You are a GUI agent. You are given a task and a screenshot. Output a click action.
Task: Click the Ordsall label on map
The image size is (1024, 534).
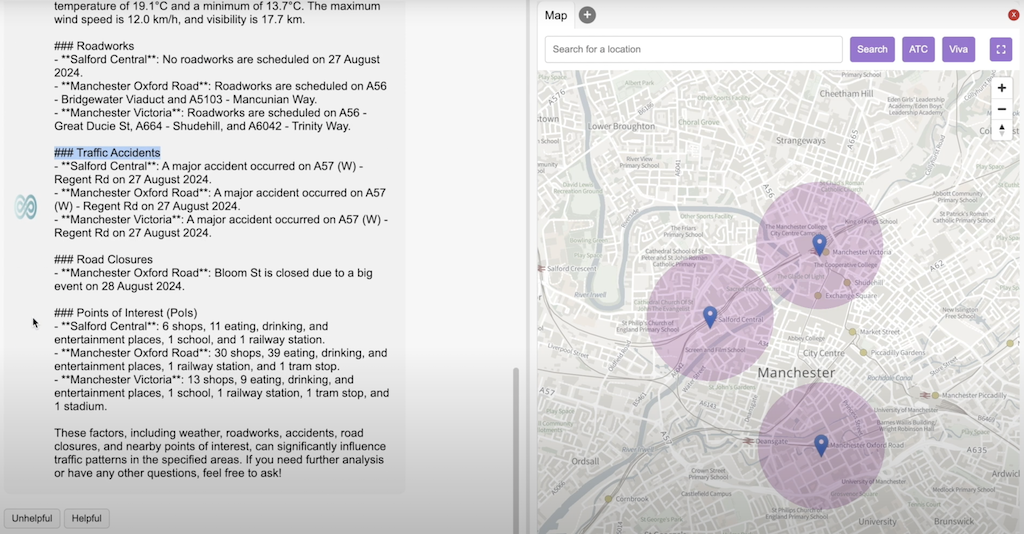(x=585, y=461)
